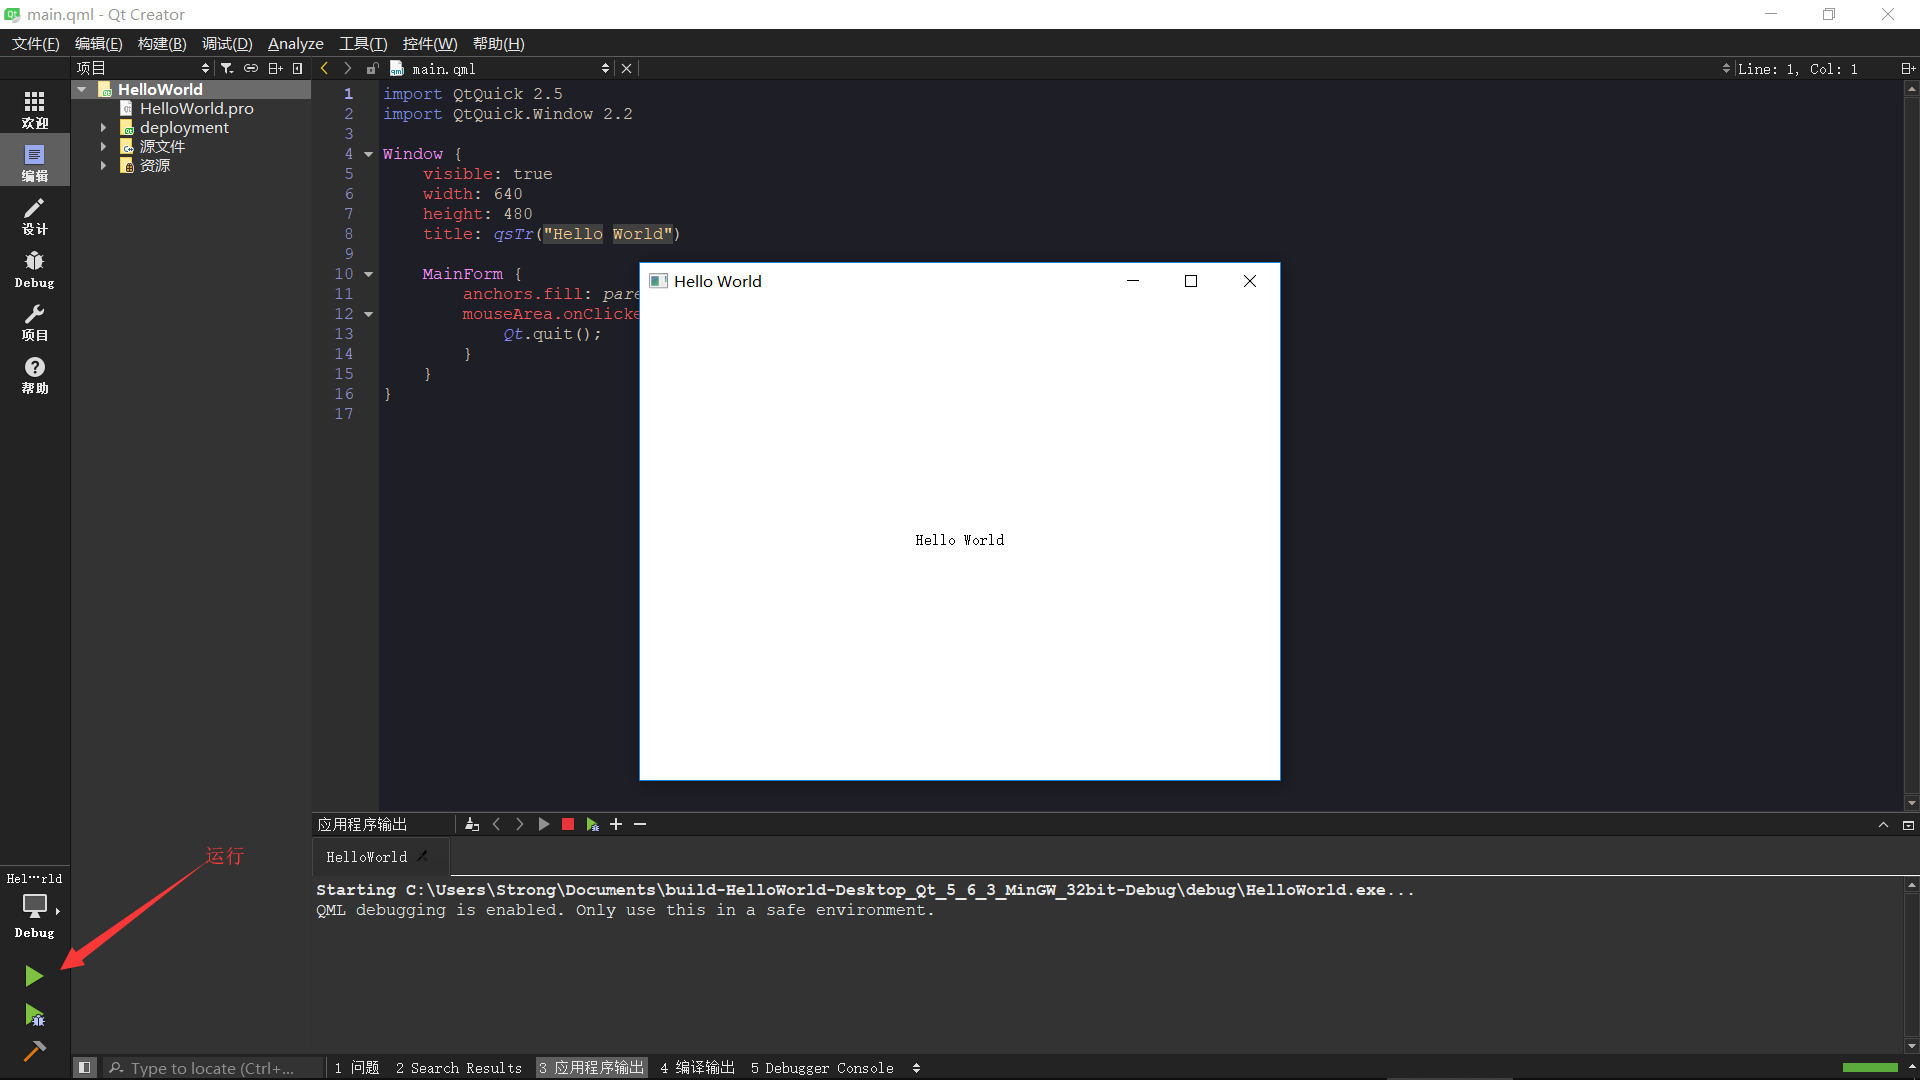1920x1080 pixels.
Task: Maximize the application output pane
Action: [x=1908, y=825]
